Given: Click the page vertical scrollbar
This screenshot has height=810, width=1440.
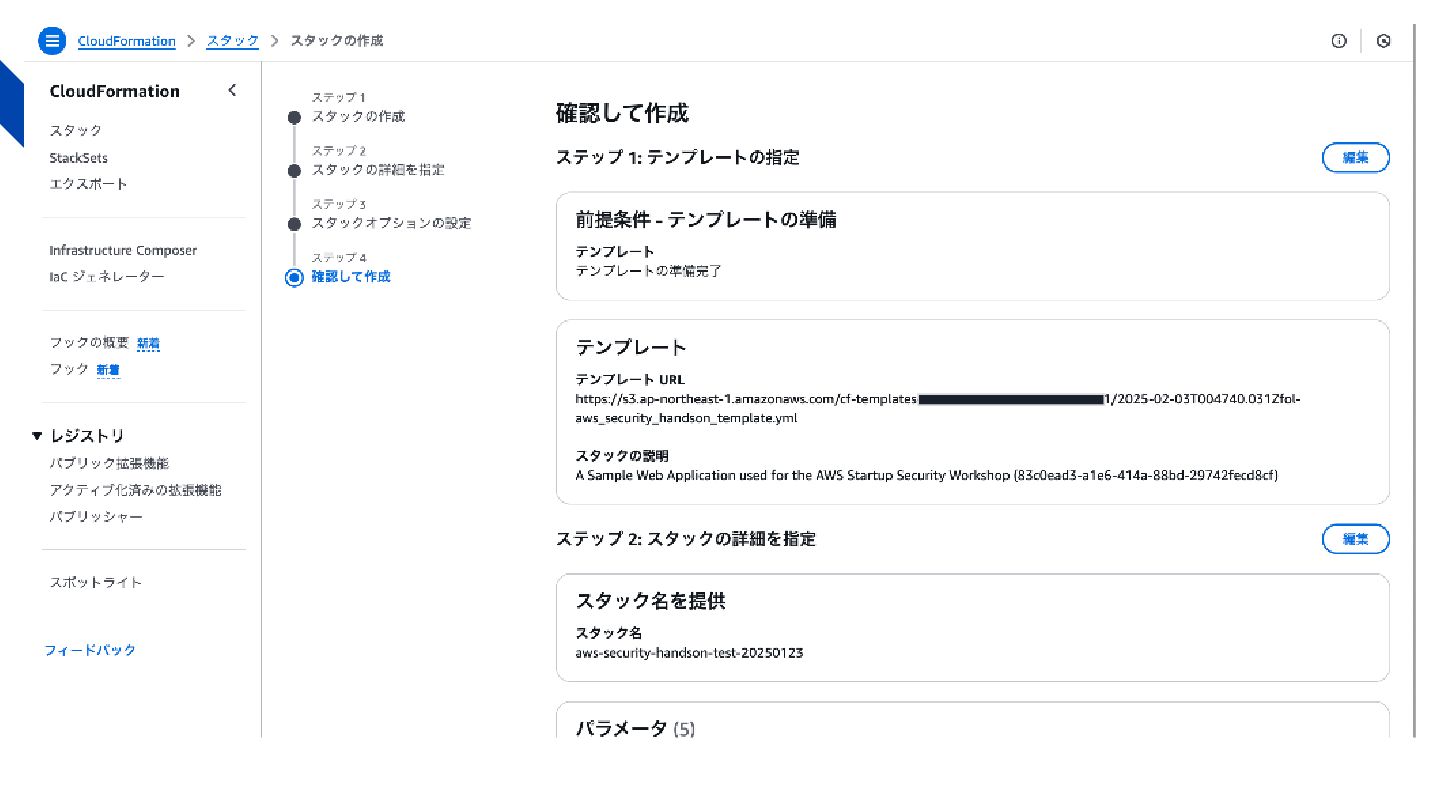Looking at the screenshot, I should click(1415, 380).
